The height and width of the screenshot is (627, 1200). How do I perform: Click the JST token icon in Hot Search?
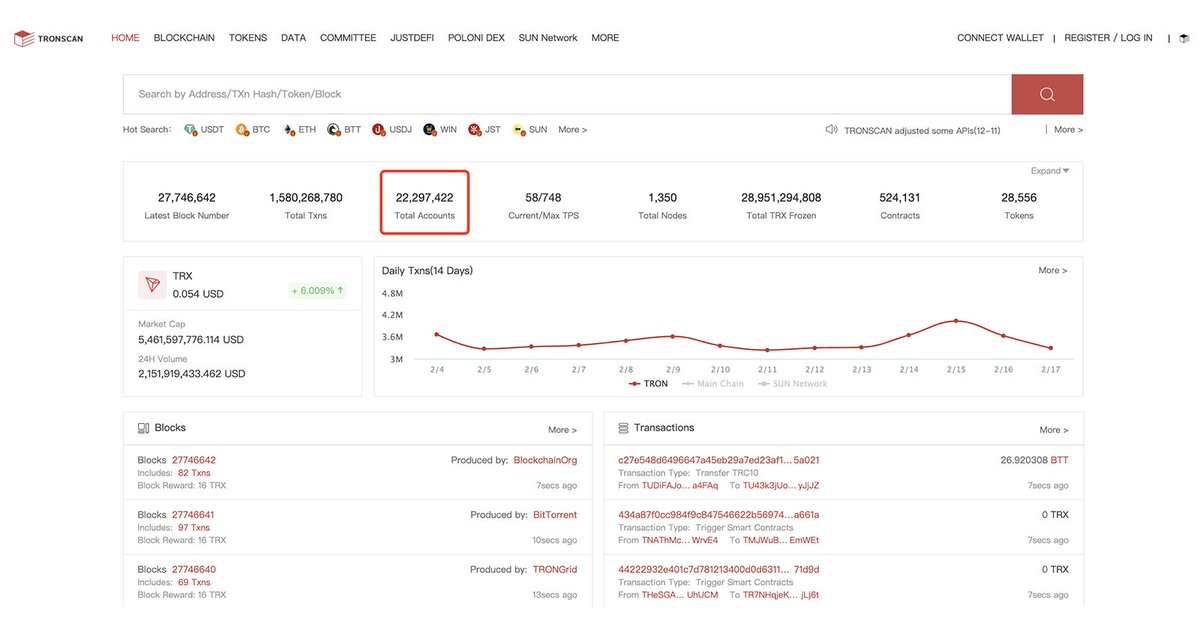474,130
